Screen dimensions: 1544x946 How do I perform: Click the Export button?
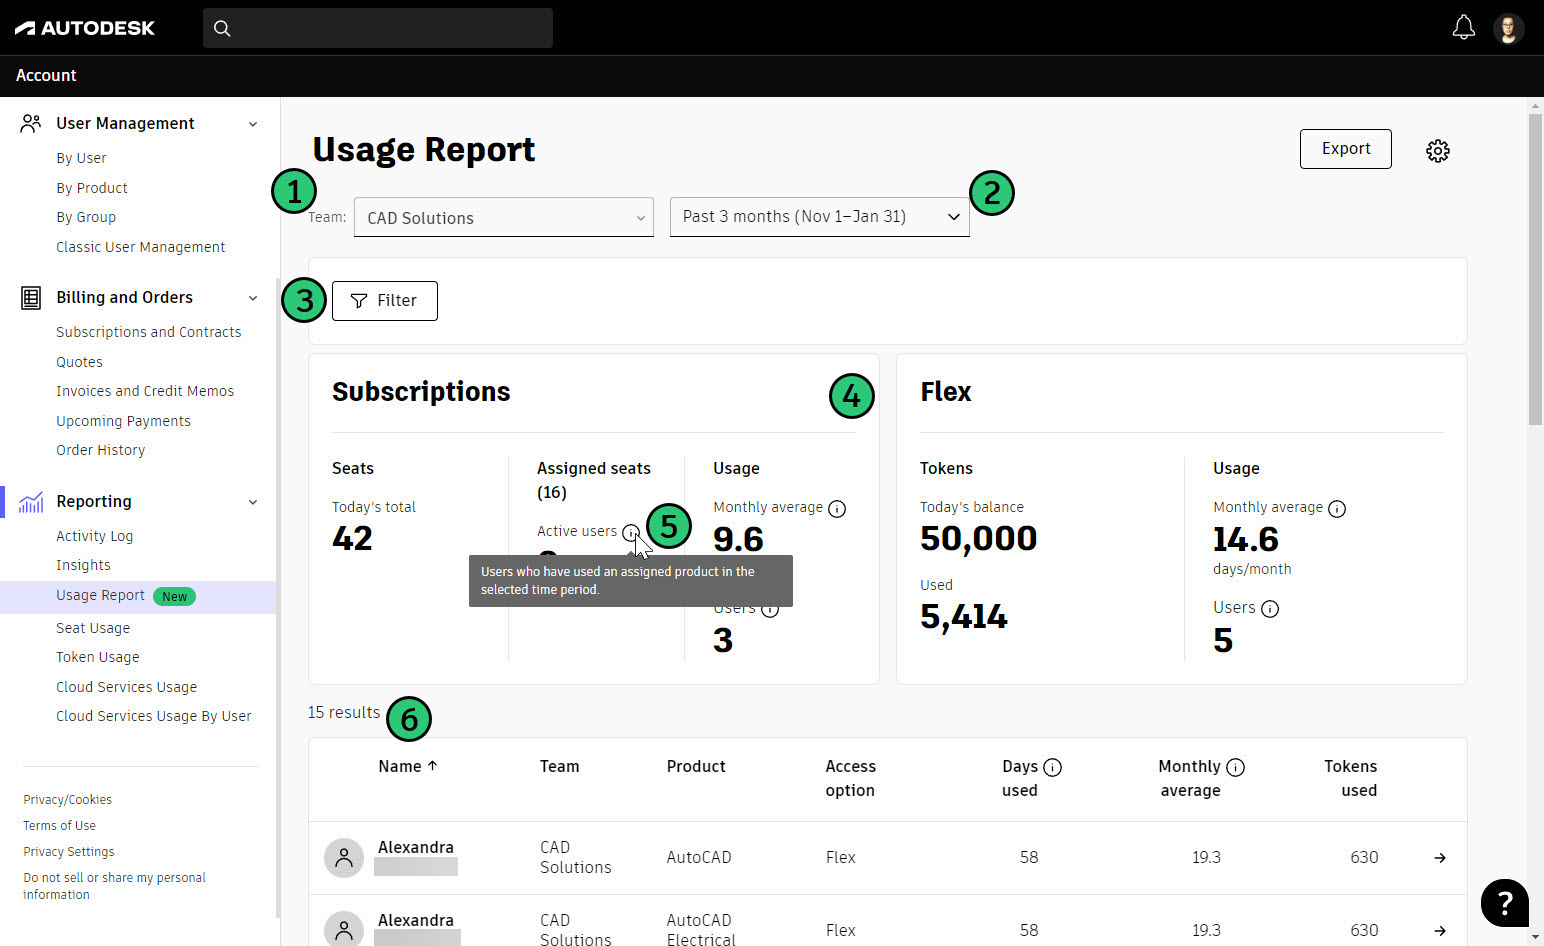[1346, 149]
